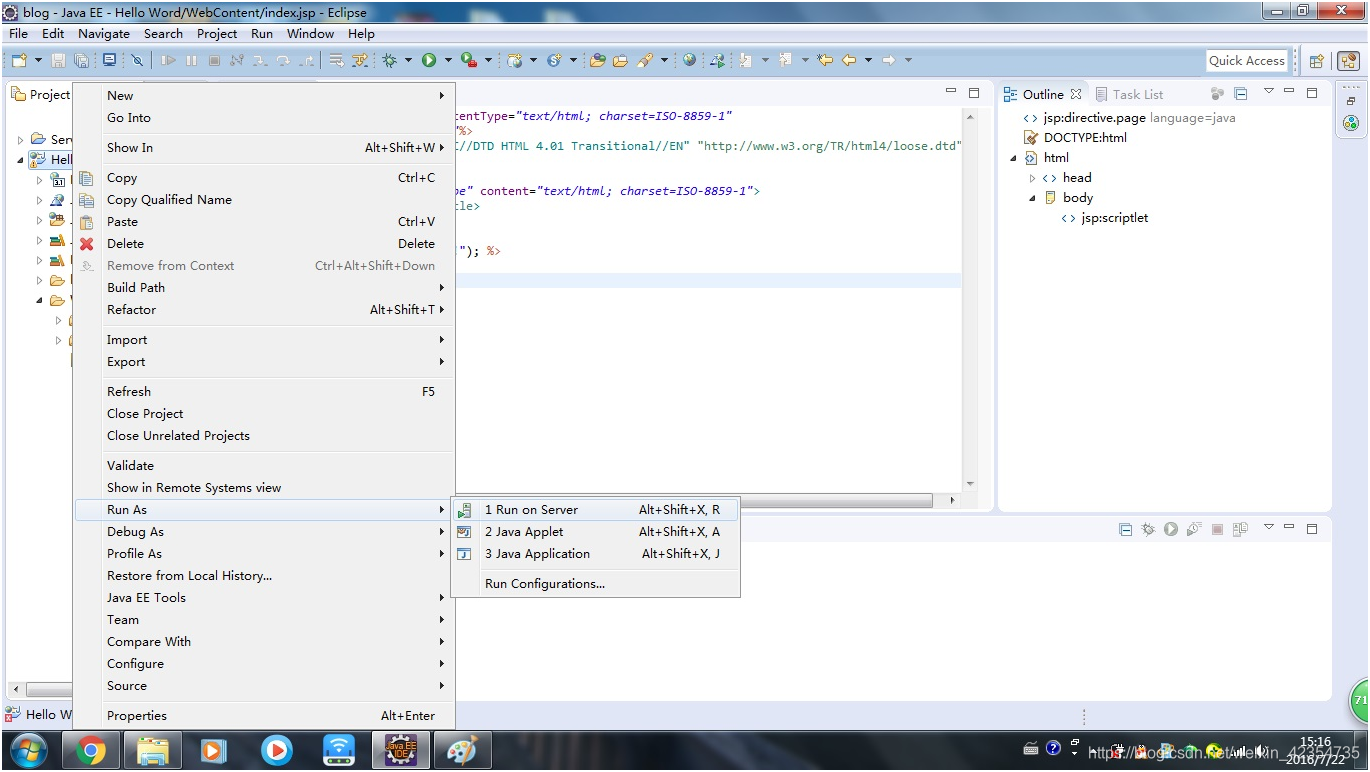
Task: Choose Refresh in the context menu
Action: click(x=264, y=392)
